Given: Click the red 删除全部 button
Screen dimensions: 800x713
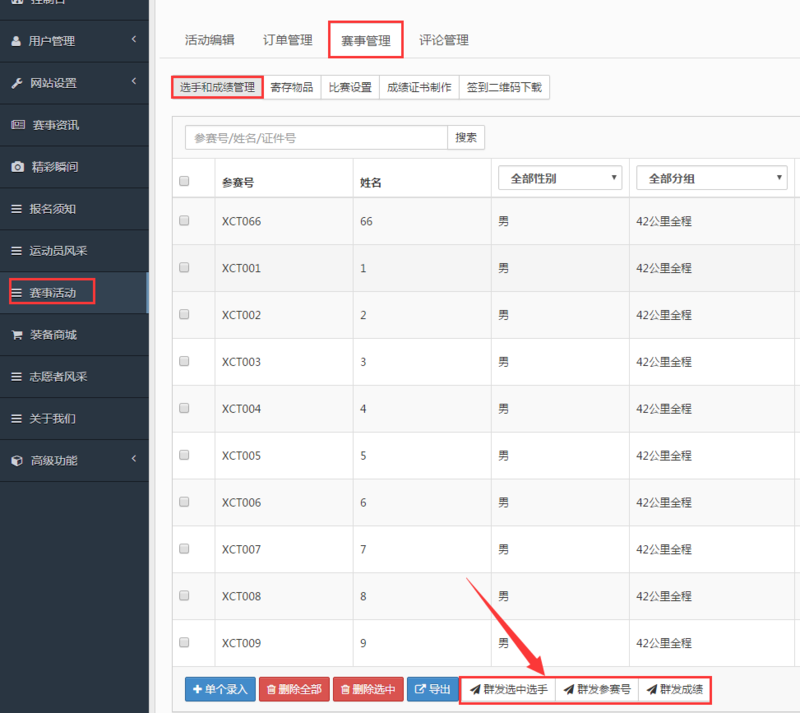Looking at the screenshot, I should (x=294, y=689).
